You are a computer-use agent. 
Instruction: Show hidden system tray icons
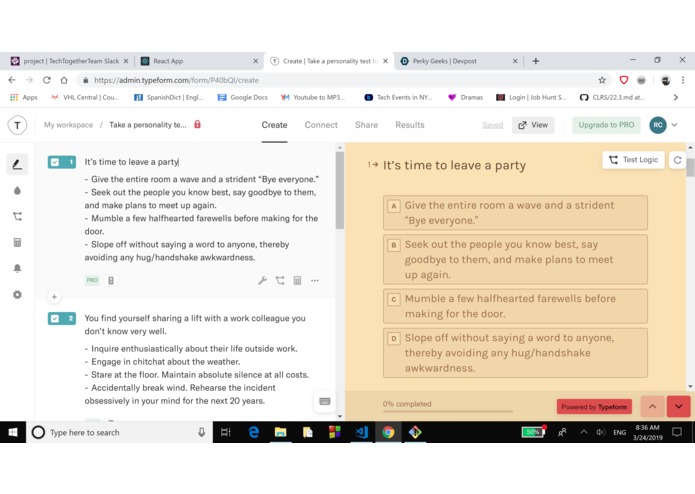pos(584,432)
